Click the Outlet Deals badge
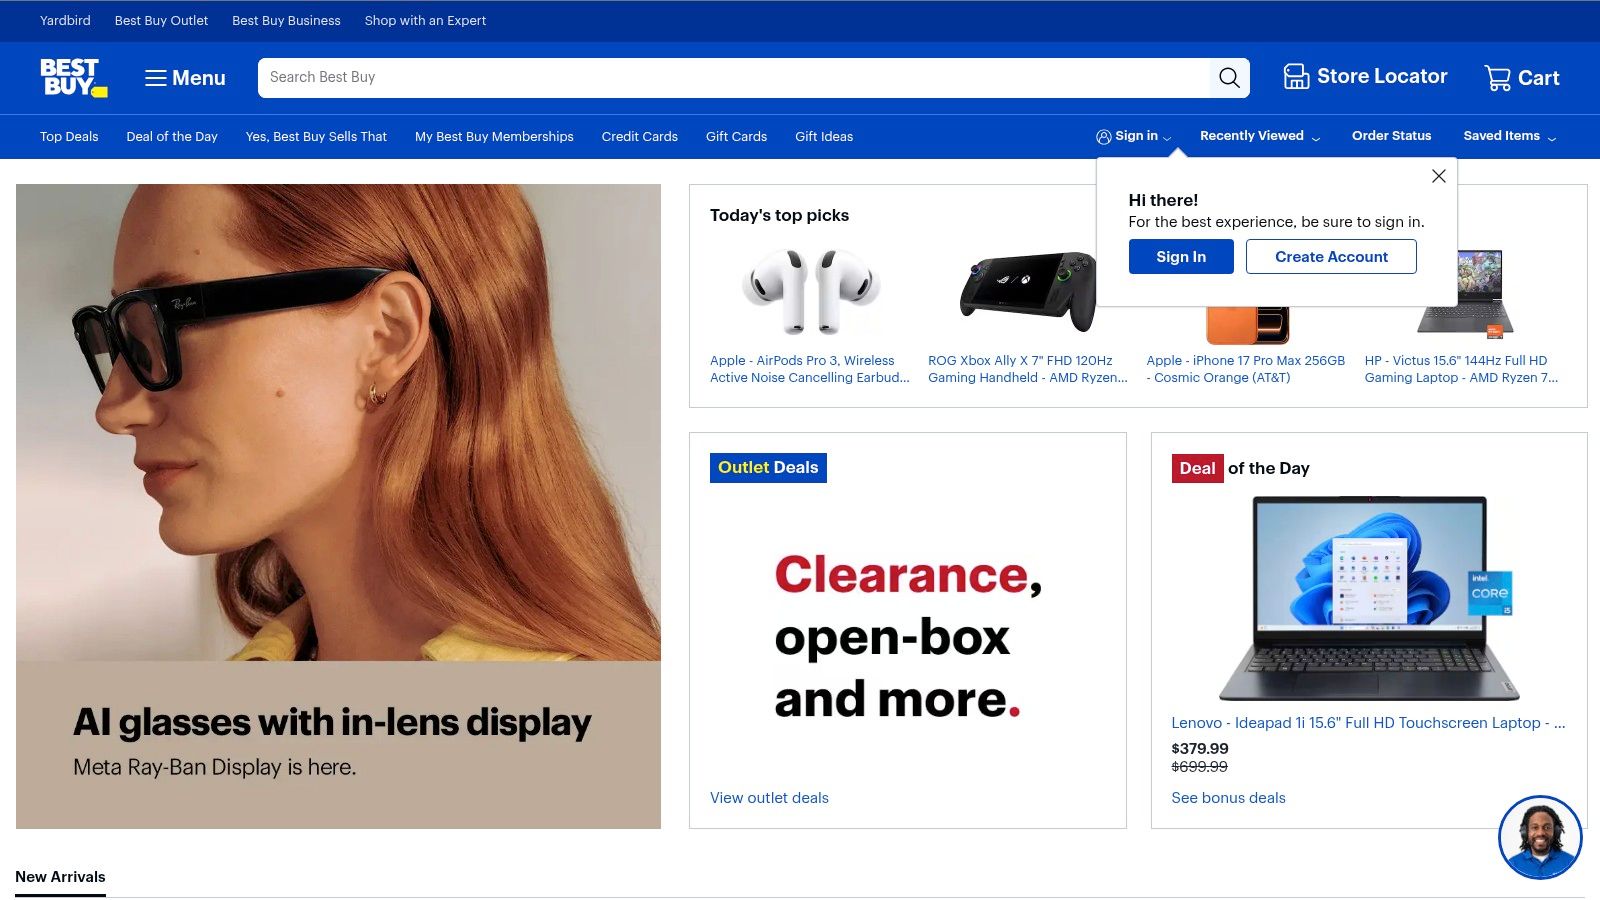Image resolution: width=1600 pixels, height=900 pixels. click(768, 468)
